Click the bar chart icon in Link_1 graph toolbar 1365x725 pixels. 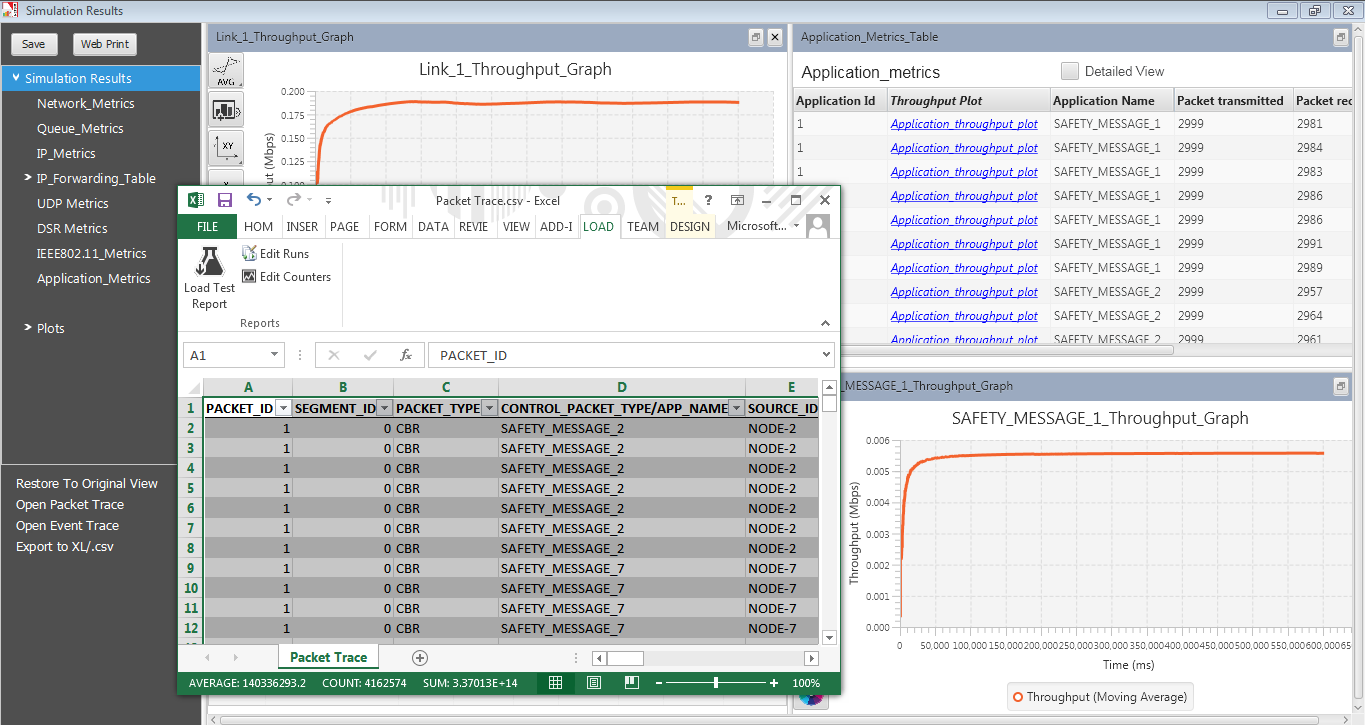point(226,110)
